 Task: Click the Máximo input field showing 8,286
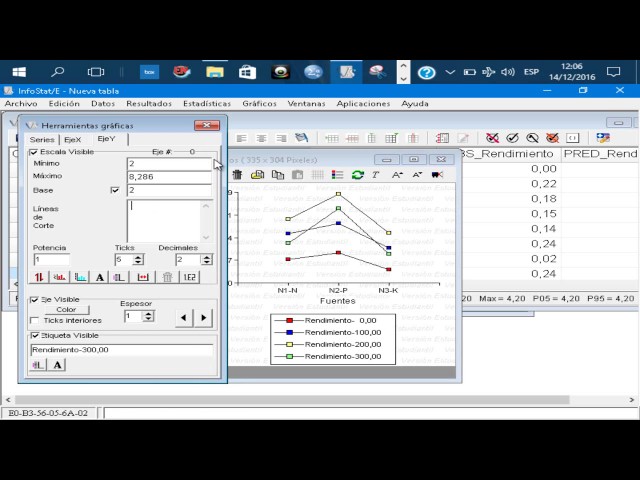[169, 177]
